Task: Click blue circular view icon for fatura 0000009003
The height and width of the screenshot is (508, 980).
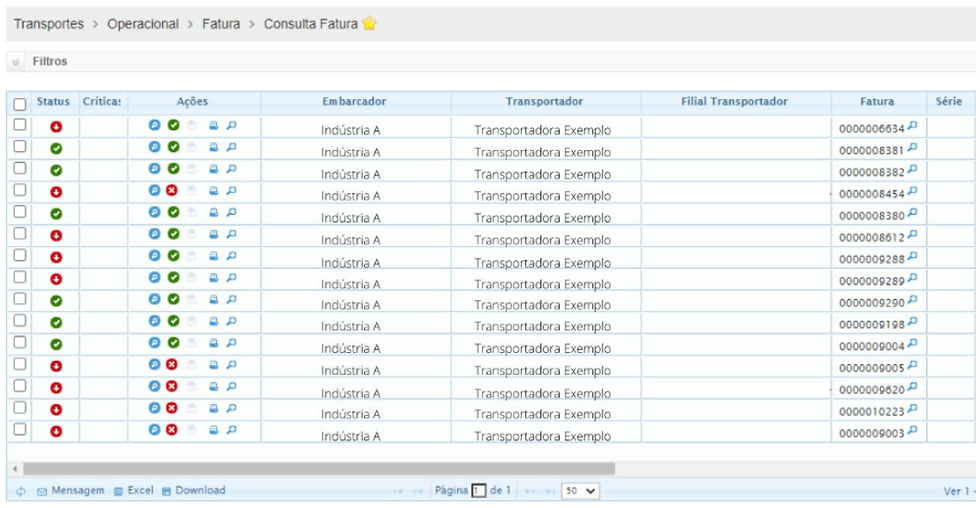Action: point(154,430)
